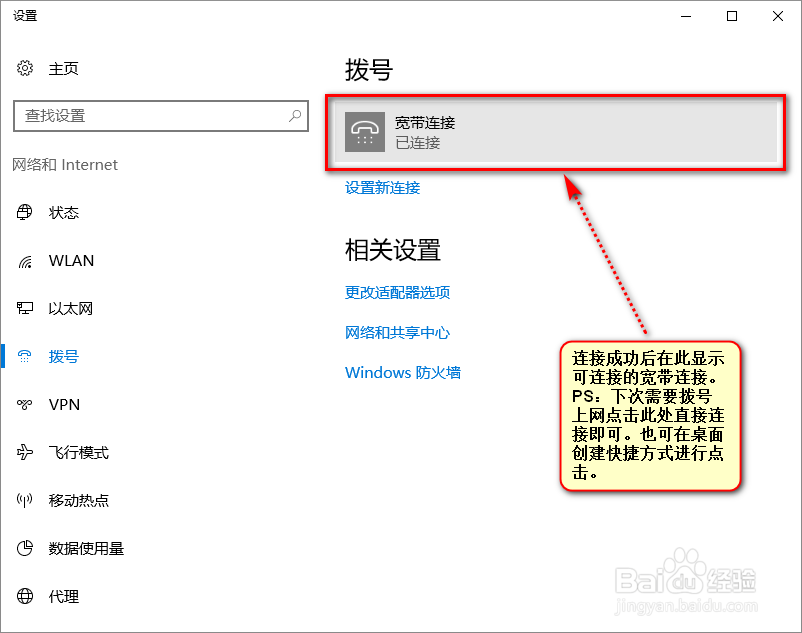Open 以太网 settings
802x633 pixels.
pyautogui.click(x=71, y=309)
